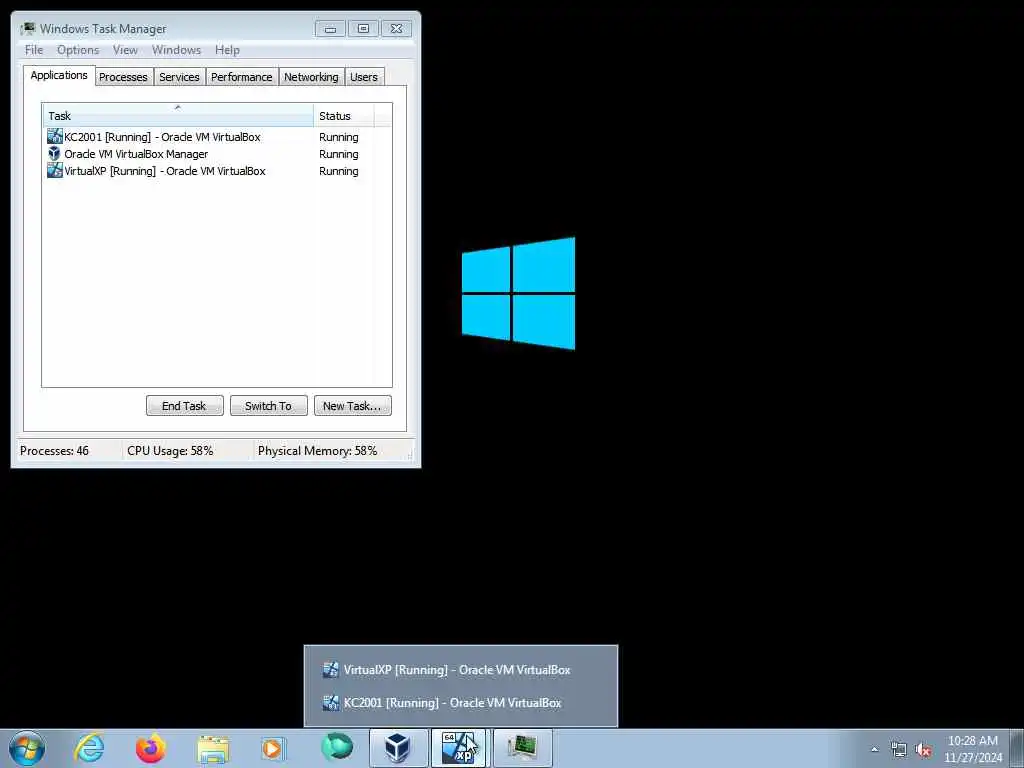Click CPU Usage: 58% status entry
Viewport: 1024px width, 768px height.
(x=170, y=451)
